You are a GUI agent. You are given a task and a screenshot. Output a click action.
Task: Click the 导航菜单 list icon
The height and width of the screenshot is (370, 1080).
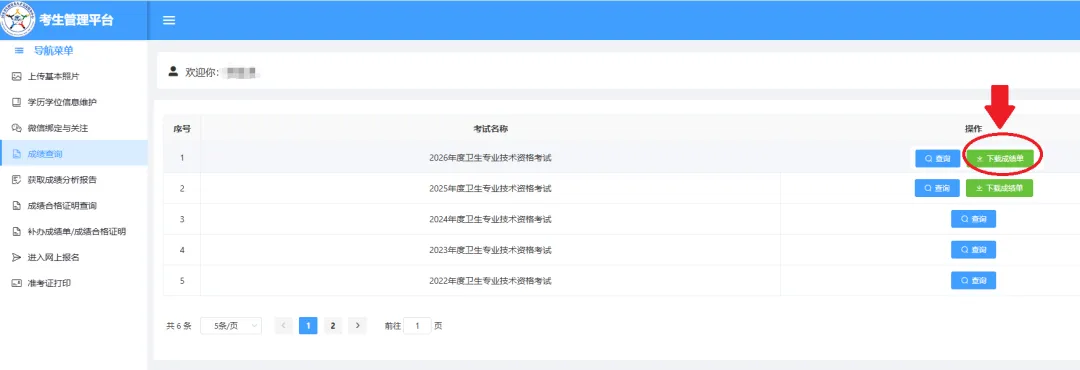click(x=19, y=50)
